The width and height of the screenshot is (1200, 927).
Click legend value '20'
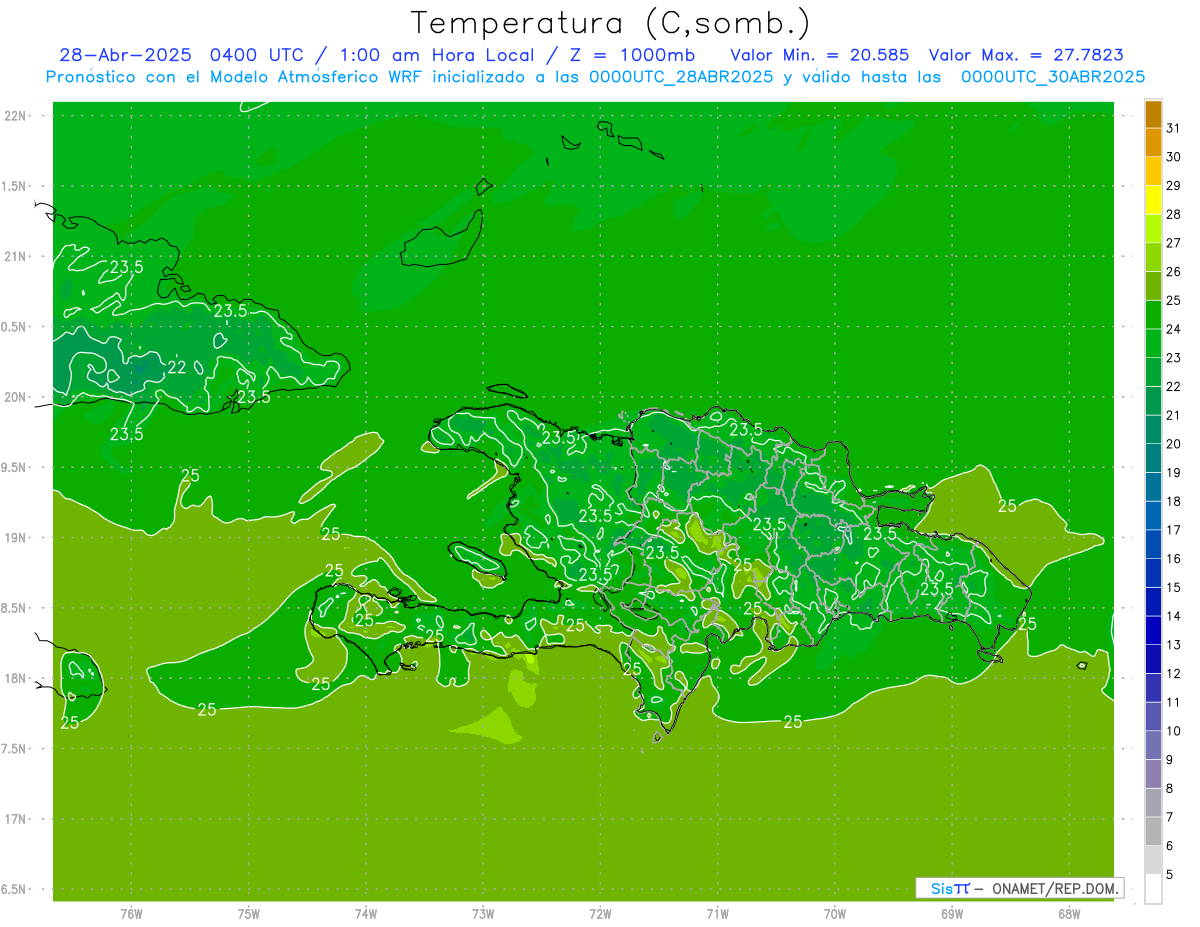pos(1174,444)
